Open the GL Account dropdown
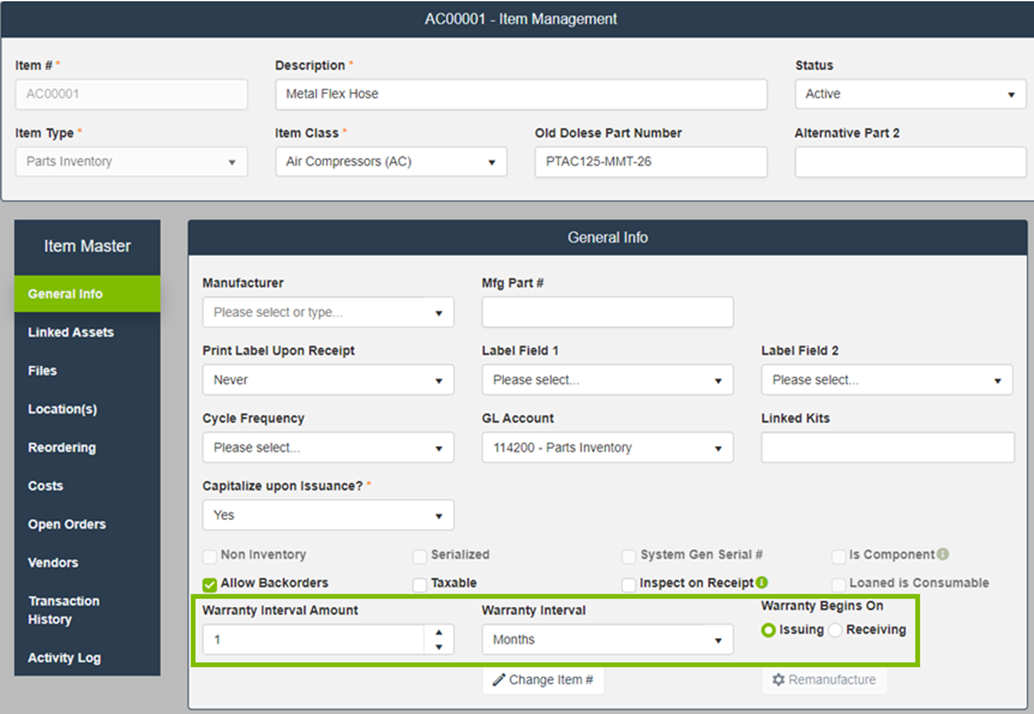 (607, 448)
